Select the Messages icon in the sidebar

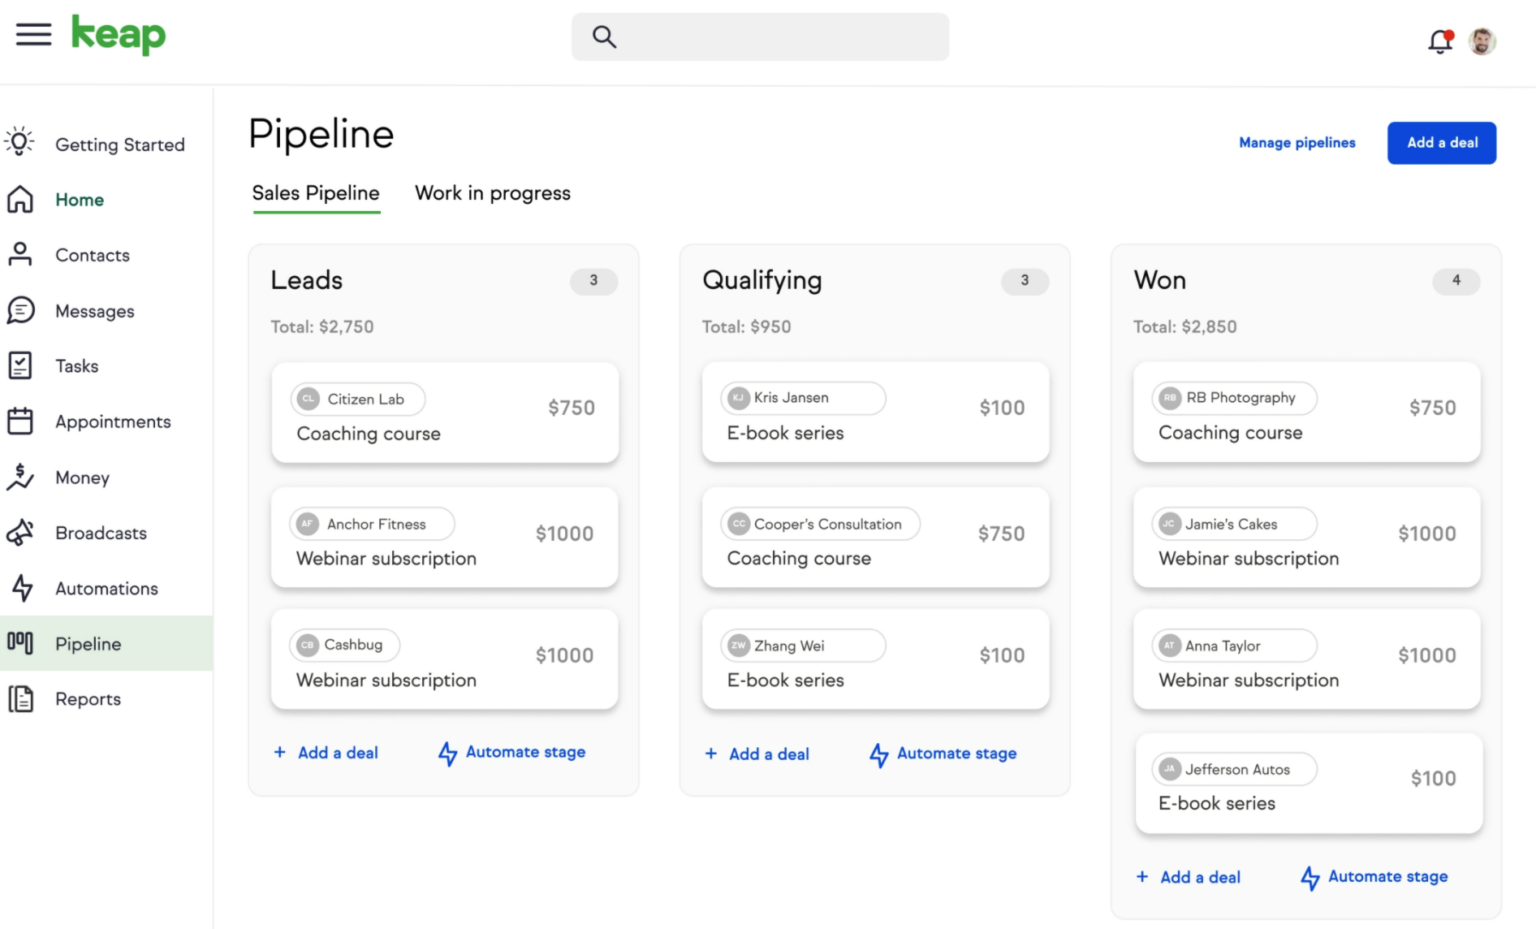(21, 310)
